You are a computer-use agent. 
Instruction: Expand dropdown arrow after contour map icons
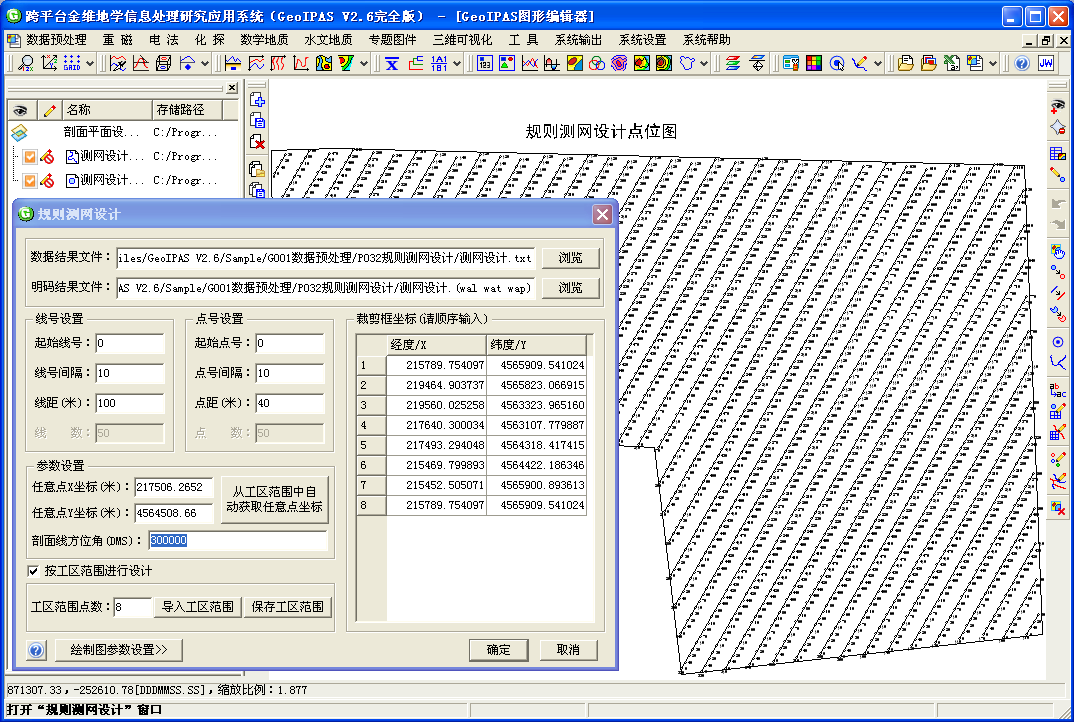[x=364, y=64]
